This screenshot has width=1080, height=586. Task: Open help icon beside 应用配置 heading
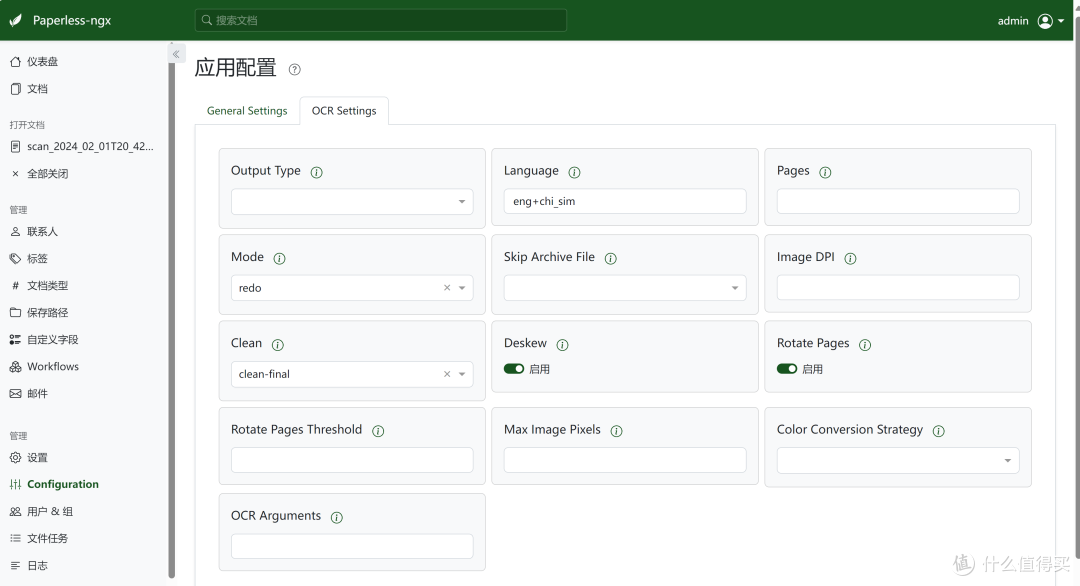tap(295, 70)
